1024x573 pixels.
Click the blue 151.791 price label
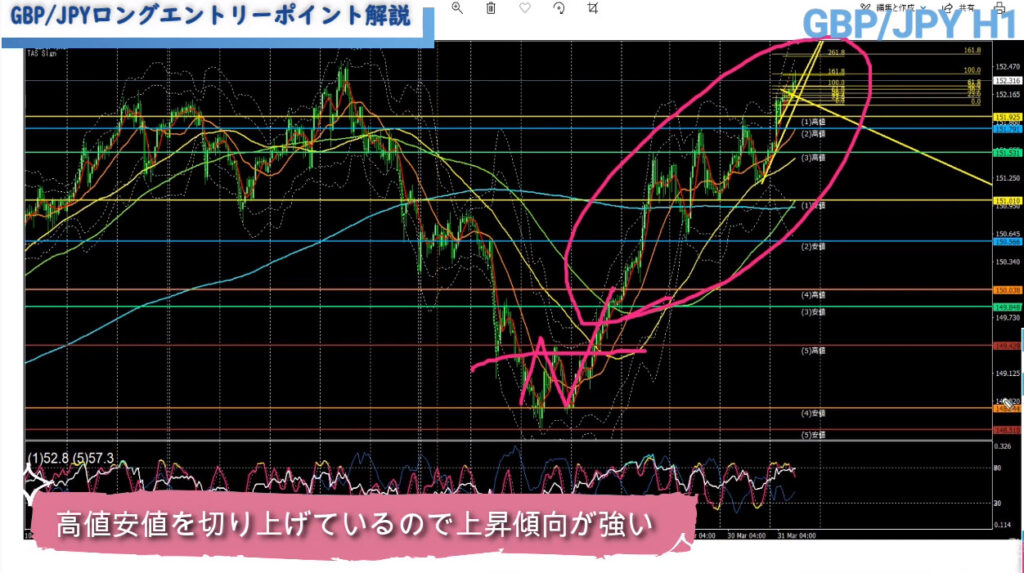tap(1005, 130)
